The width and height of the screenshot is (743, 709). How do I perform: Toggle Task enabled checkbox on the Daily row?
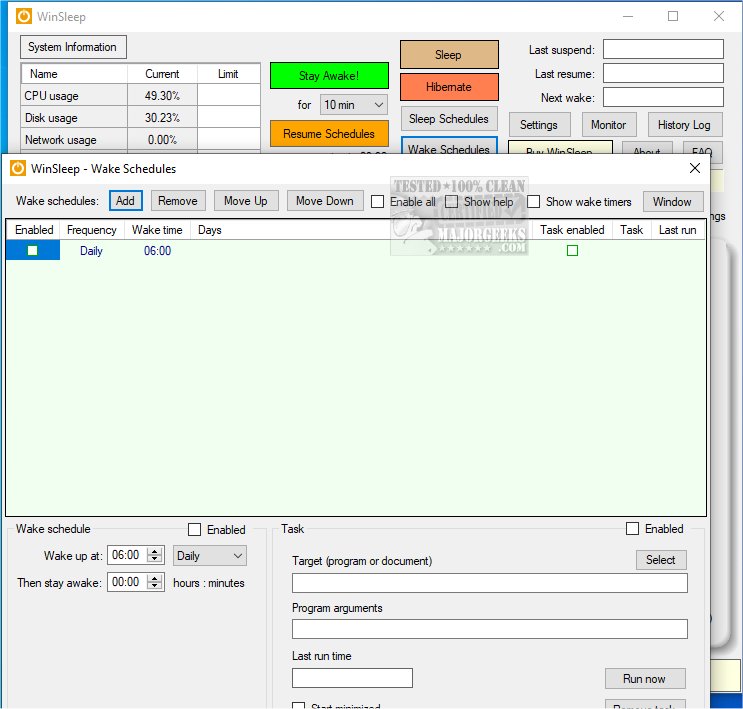[x=572, y=250]
